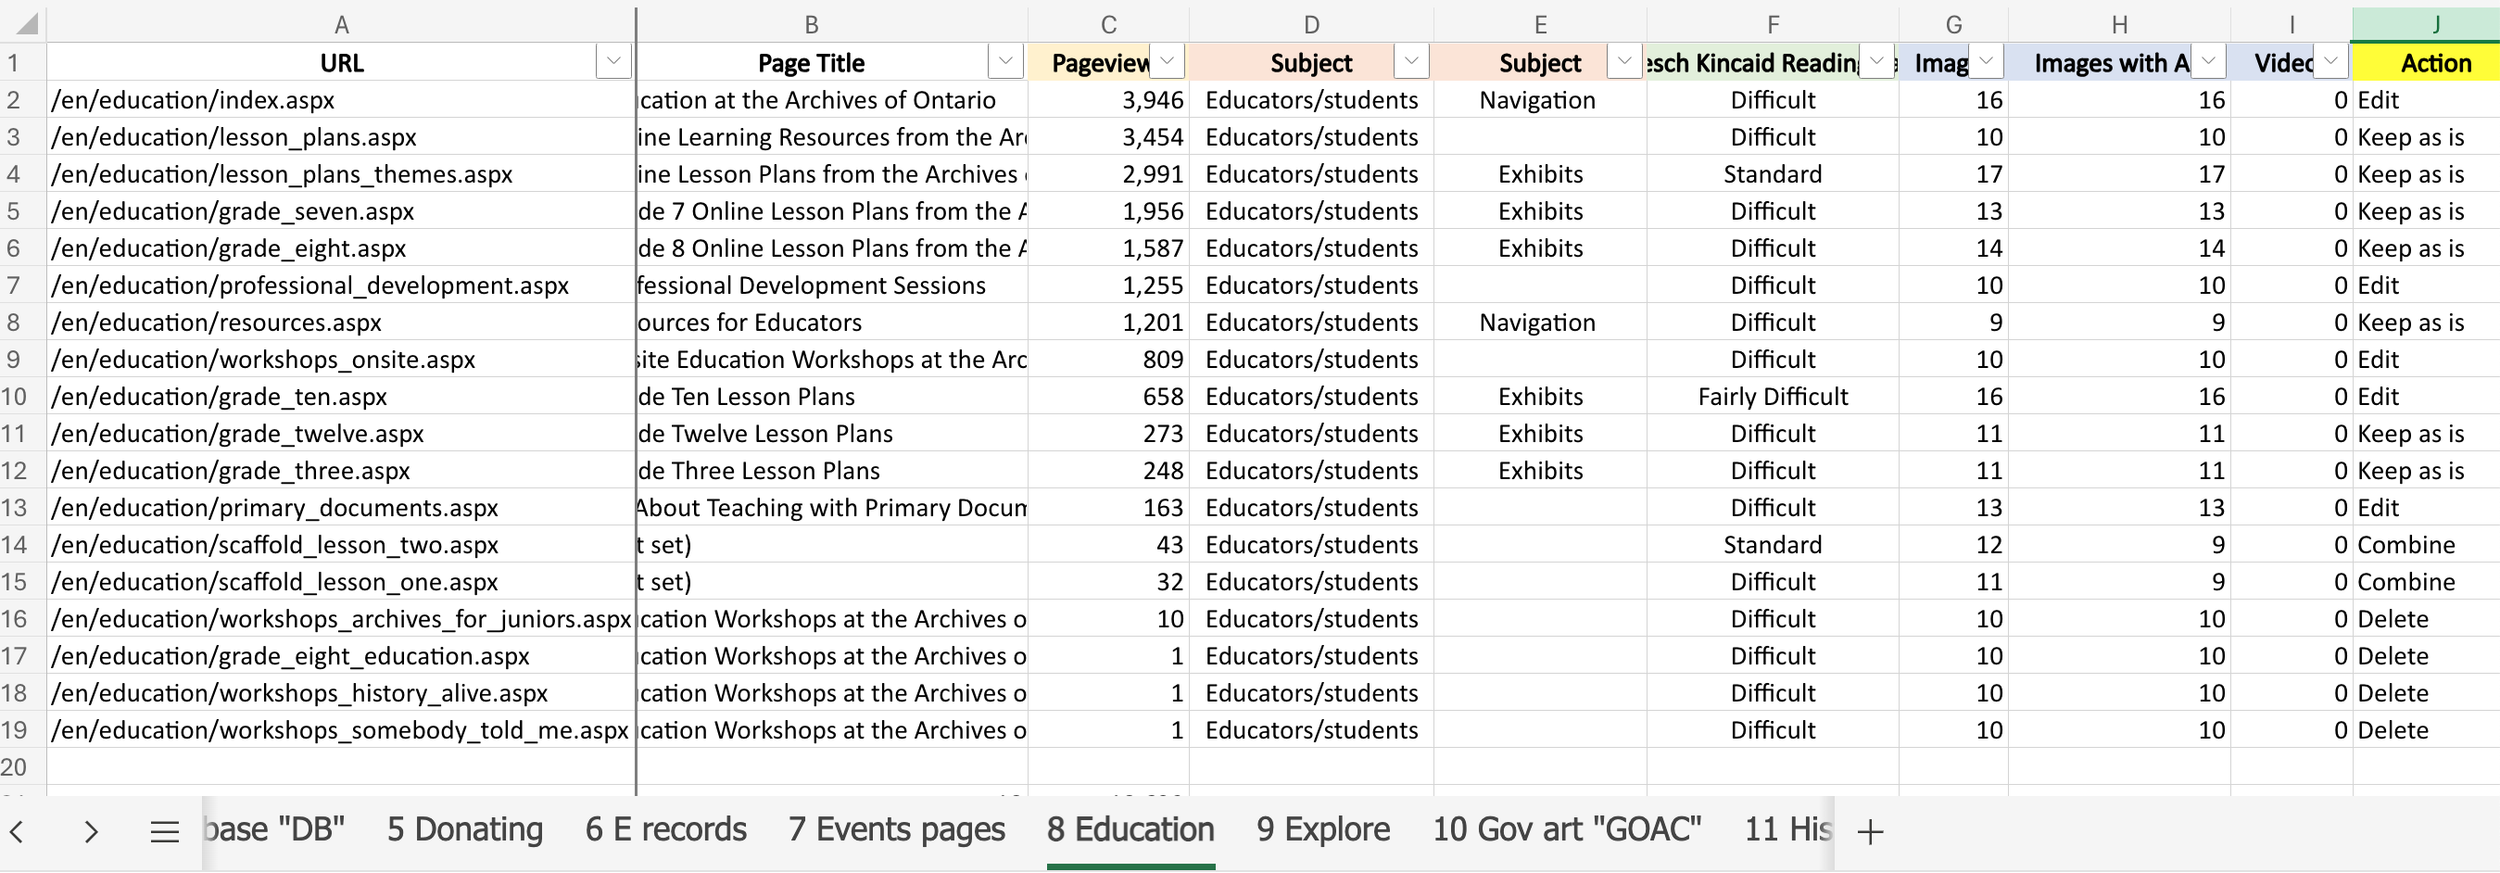Viewport: 2500px width, 873px height.
Task: Open the Pageviews filter dropdown
Action: click(1167, 62)
